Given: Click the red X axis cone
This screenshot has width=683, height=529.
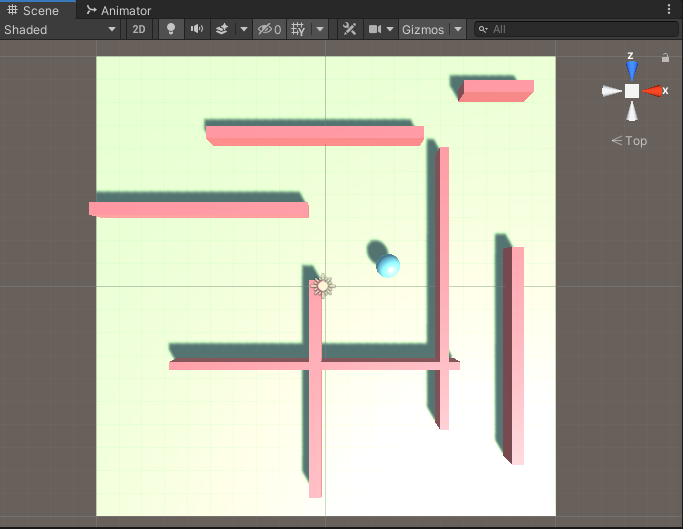Looking at the screenshot, I should (x=652, y=91).
